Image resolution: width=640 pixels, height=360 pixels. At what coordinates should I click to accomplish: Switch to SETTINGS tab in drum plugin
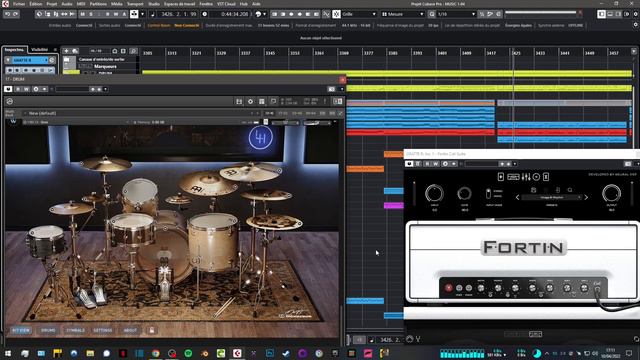tap(102, 330)
